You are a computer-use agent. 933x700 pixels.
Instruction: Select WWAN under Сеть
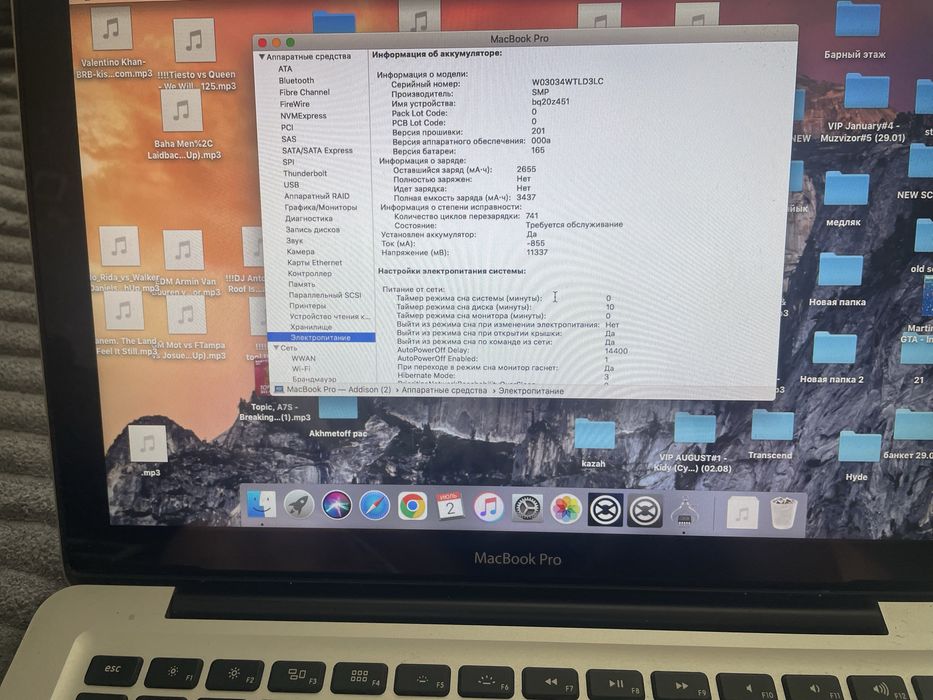[x=303, y=358]
